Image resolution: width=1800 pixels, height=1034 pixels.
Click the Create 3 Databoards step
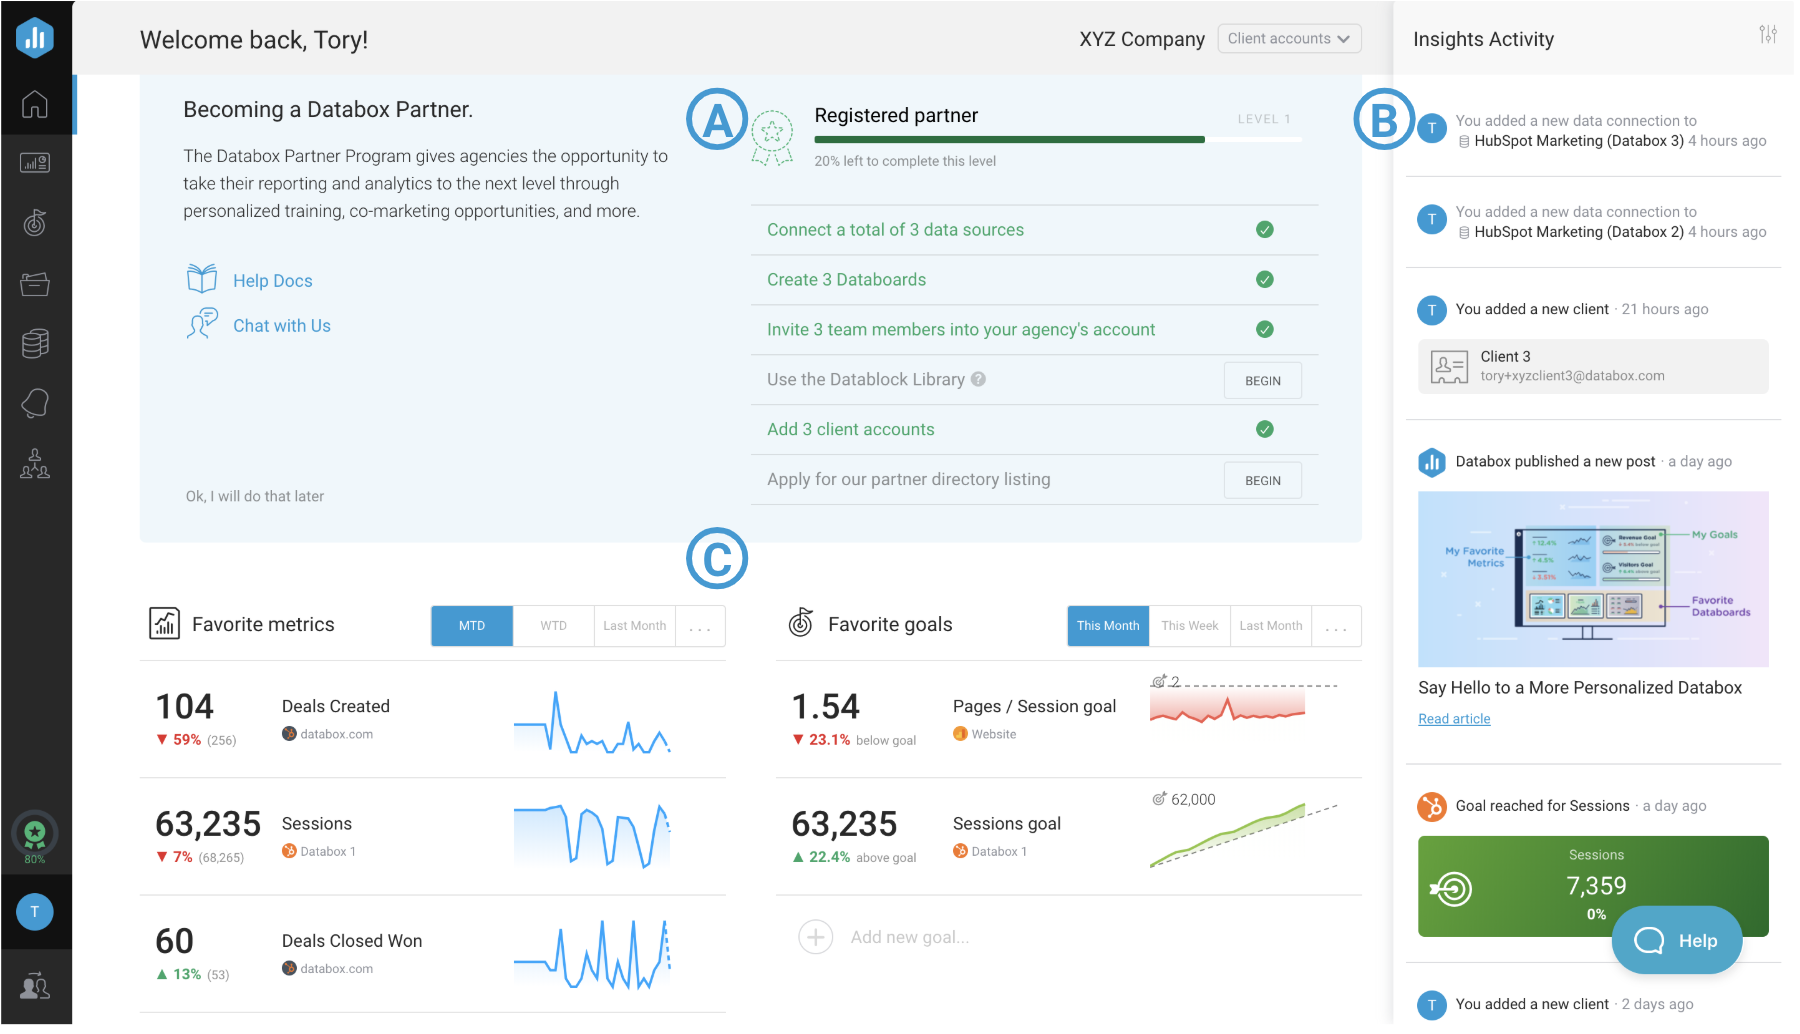(x=846, y=280)
